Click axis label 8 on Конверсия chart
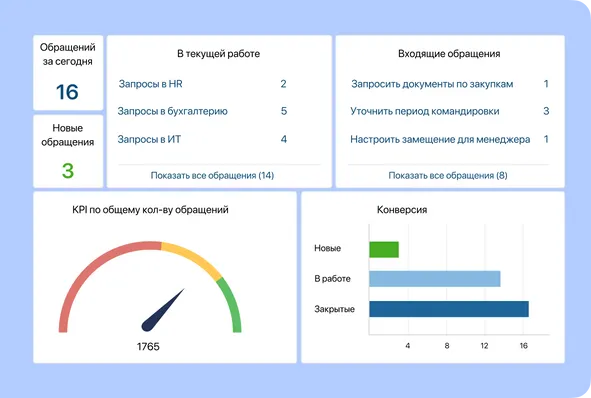This screenshot has width=591, height=398. (447, 346)
